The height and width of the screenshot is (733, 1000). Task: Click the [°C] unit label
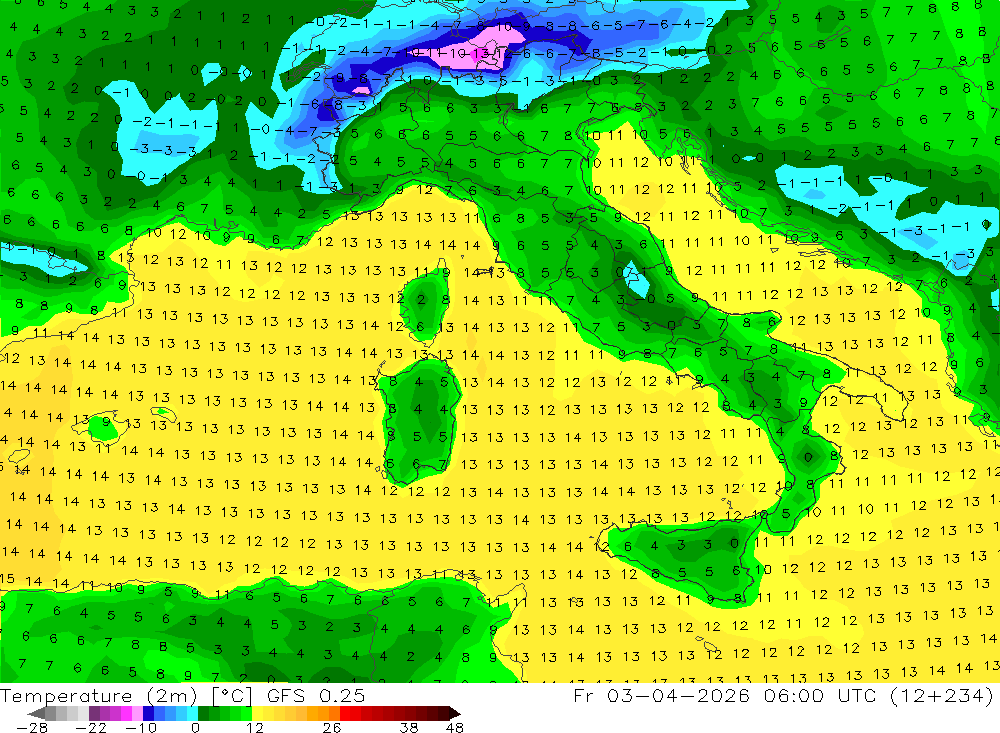coord(232,696)
